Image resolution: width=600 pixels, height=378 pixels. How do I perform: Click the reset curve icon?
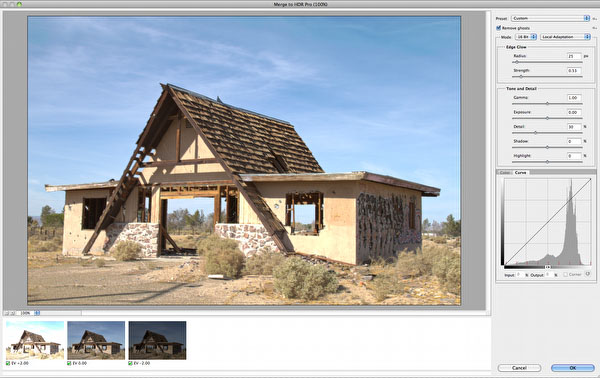point(588,274)
